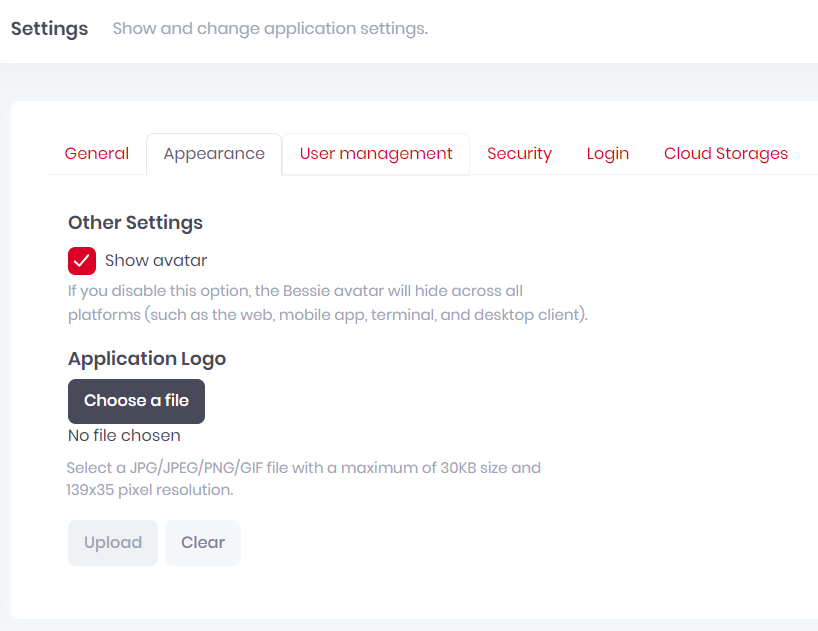The width and height of the screenshot is (818, 631).
Task: Click the Clear button
Action: coord(203,543)
